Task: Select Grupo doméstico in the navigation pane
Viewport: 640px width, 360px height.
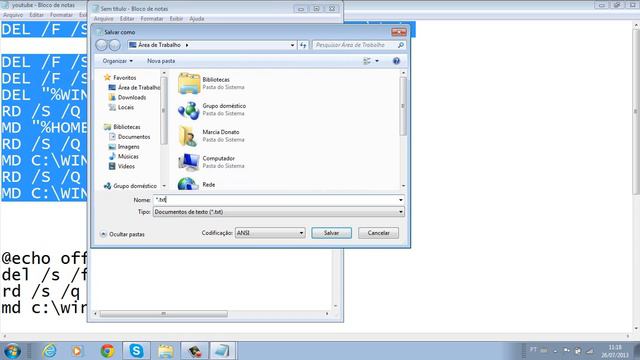Action: [130, 186]
